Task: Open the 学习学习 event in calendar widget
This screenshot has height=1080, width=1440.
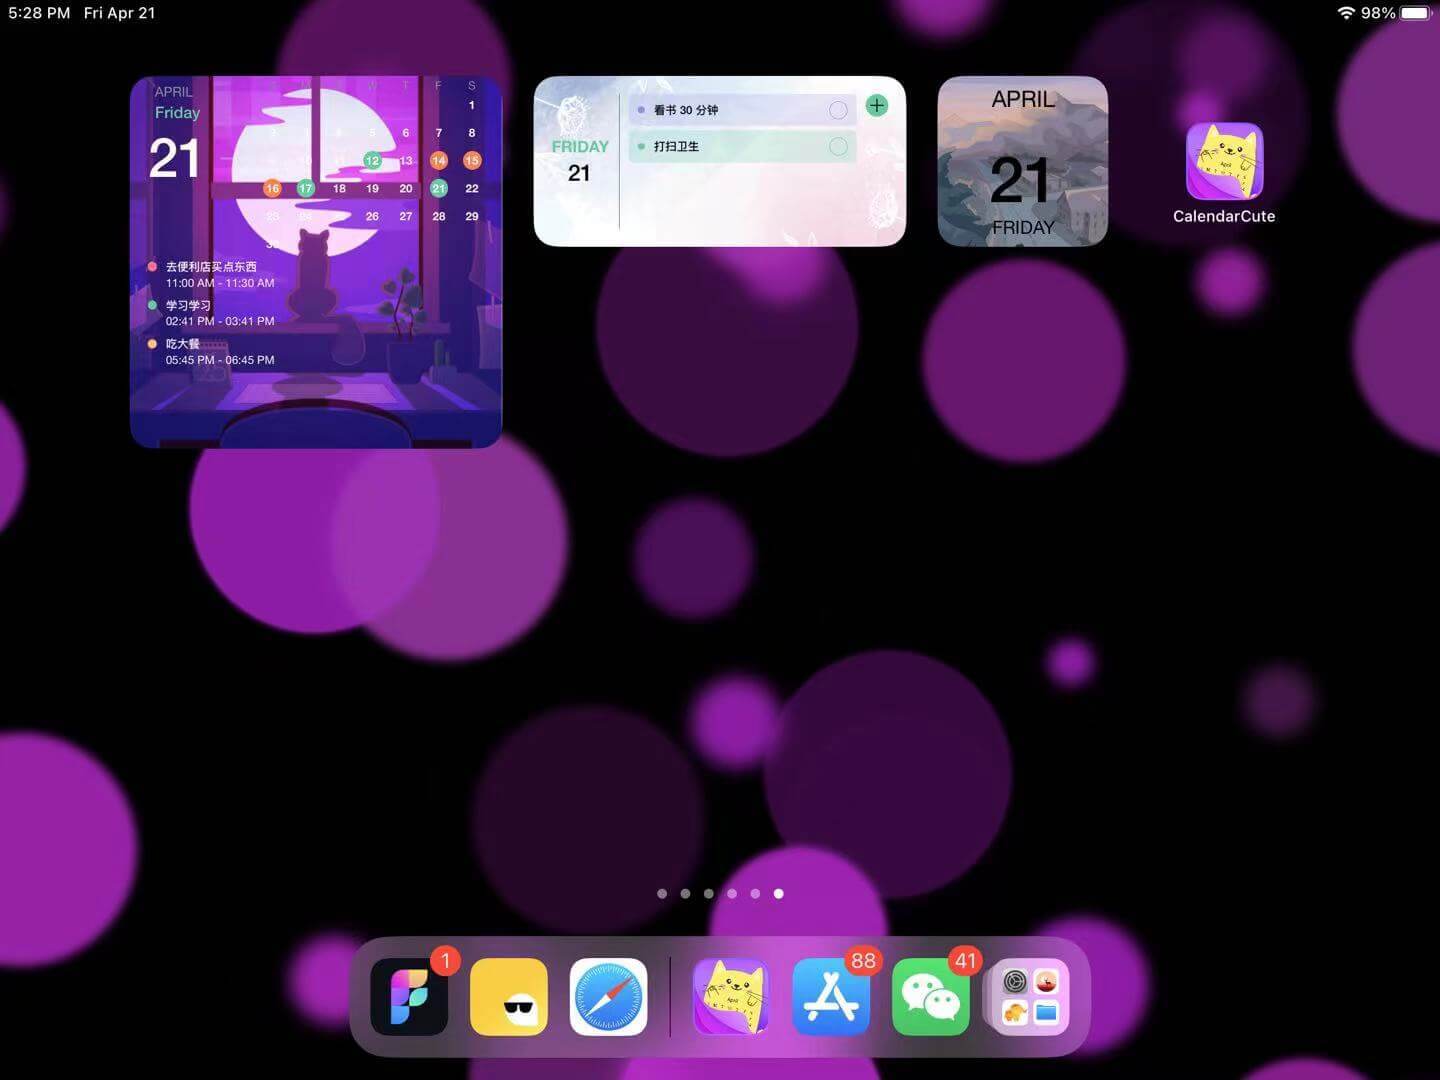Action: tap(188, 305)
